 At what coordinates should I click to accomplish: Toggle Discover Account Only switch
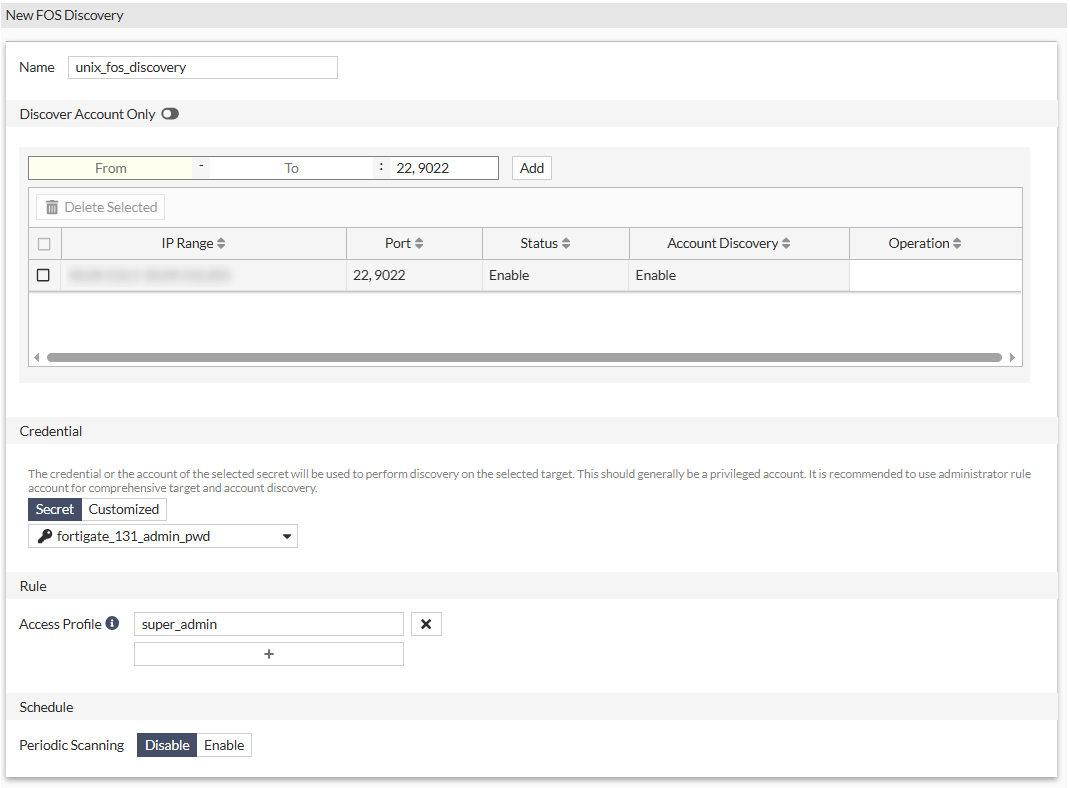pos(170,114)
